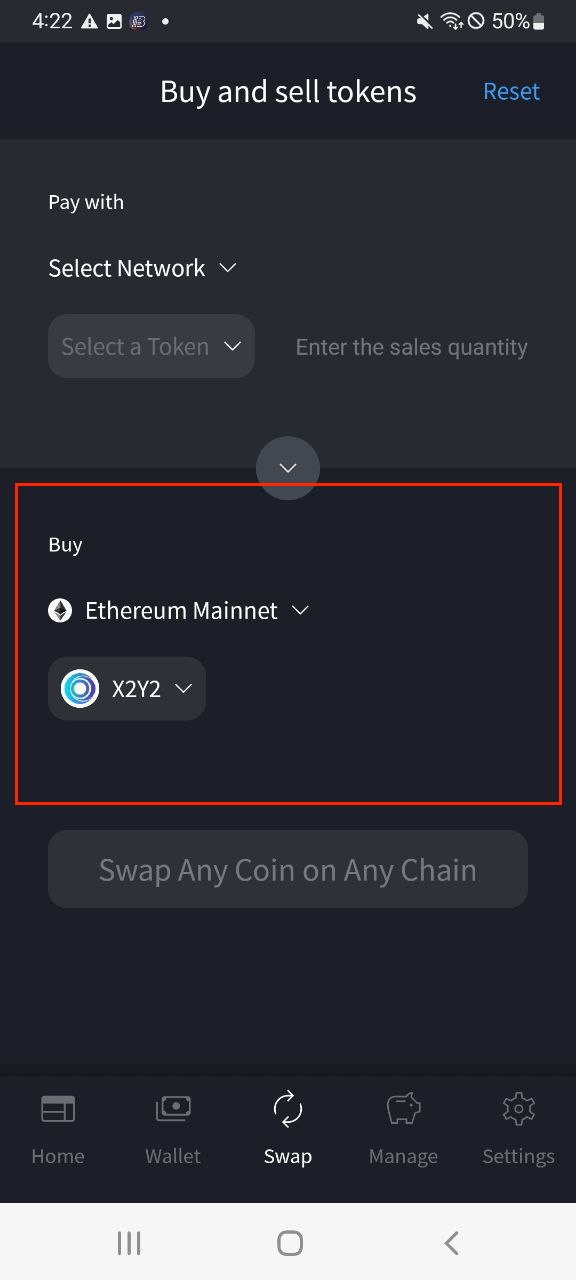Tap the Ethereum logo icon

[60, 610]
